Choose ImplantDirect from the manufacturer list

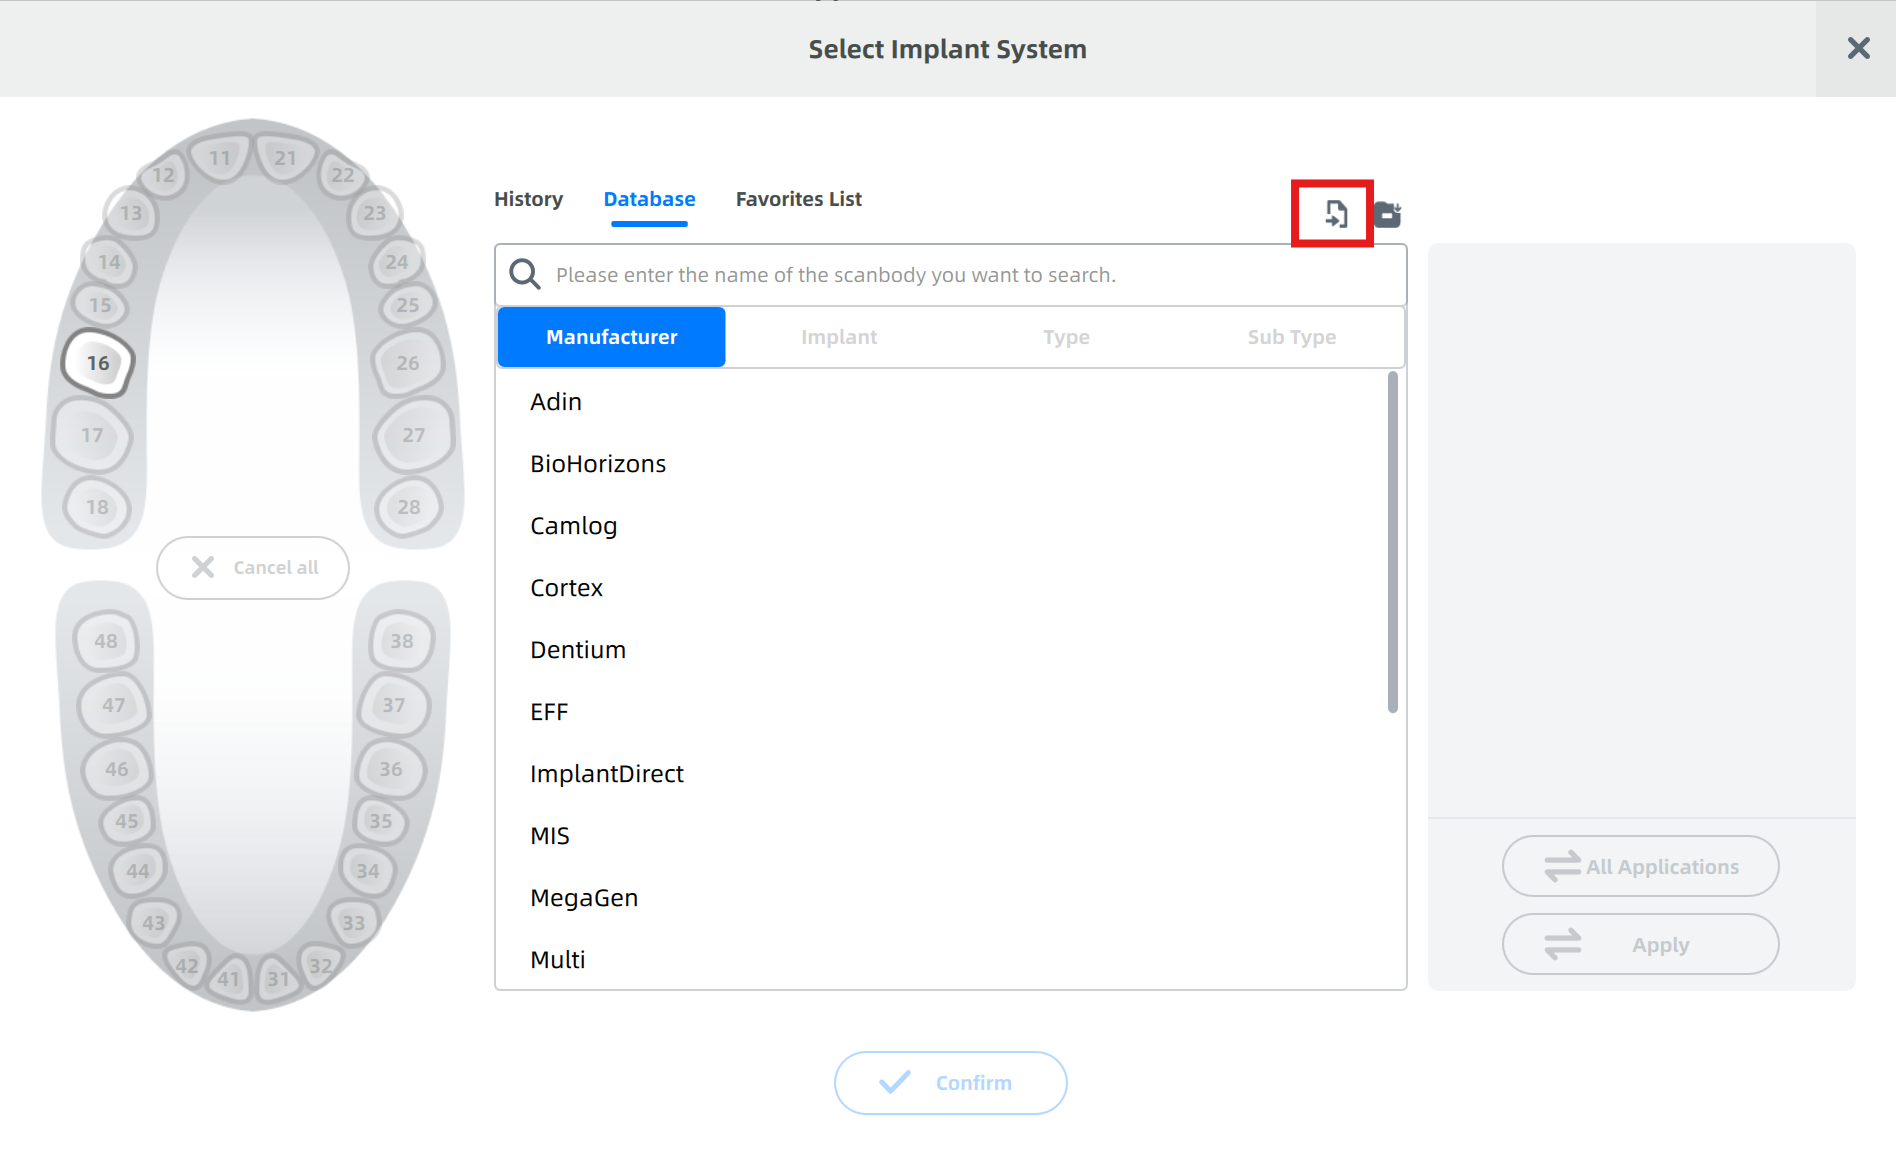click(943, 774)
